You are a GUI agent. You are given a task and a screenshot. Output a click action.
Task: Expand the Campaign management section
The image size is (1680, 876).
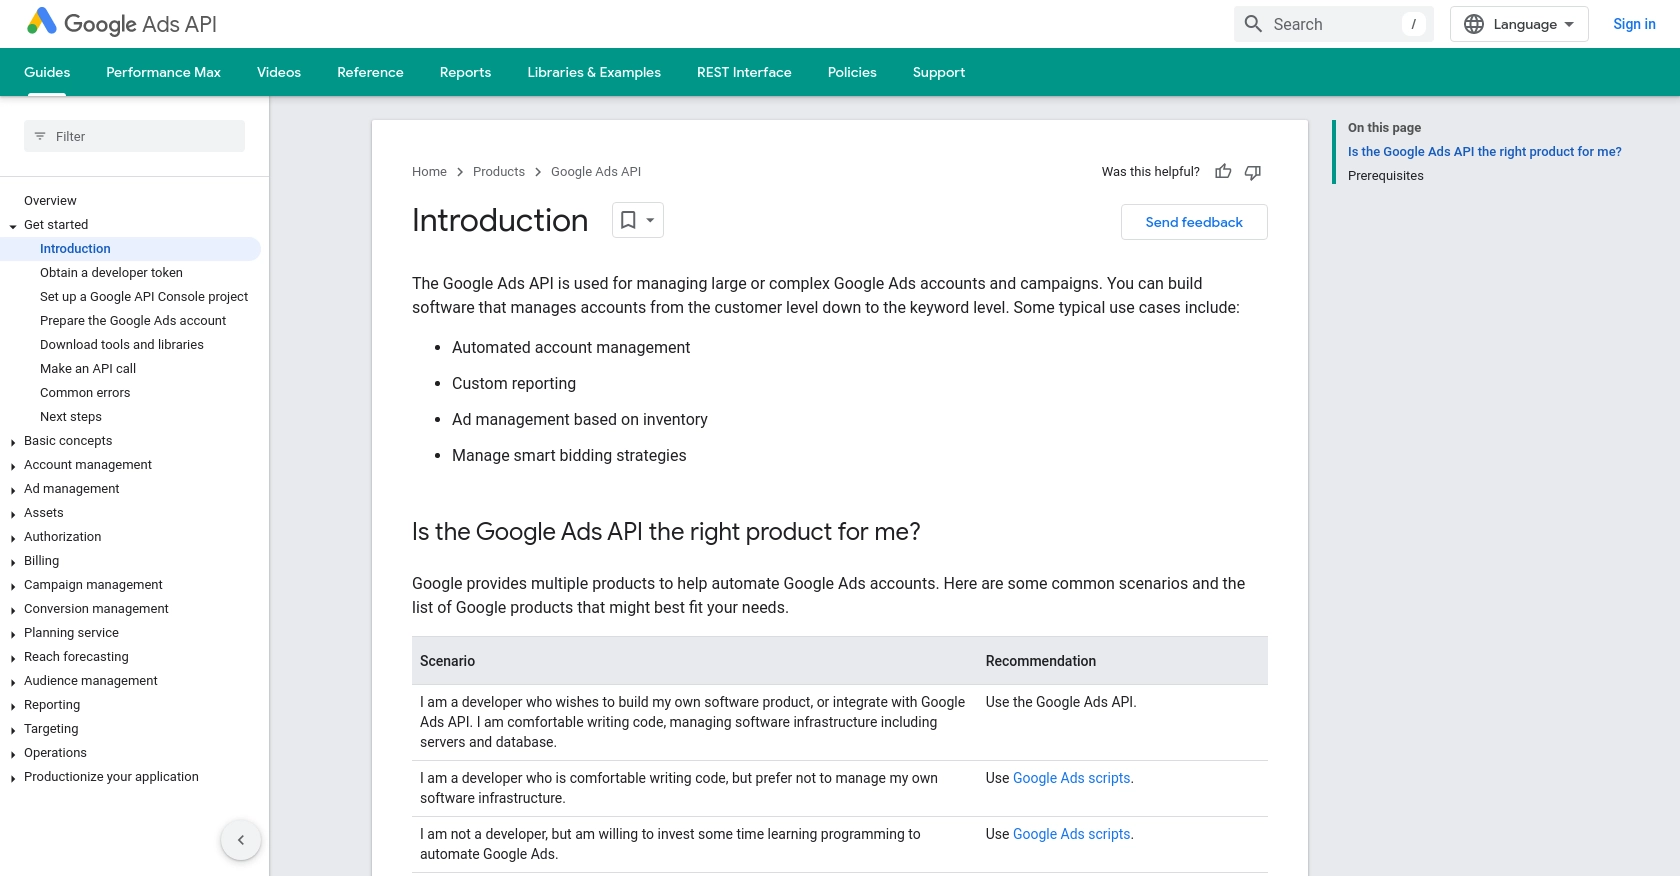[x=13, y=585]
